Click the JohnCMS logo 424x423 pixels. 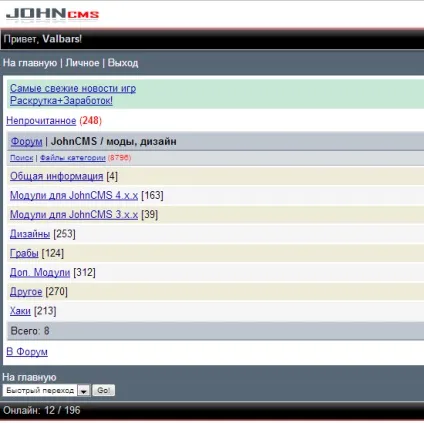point(52,15)
